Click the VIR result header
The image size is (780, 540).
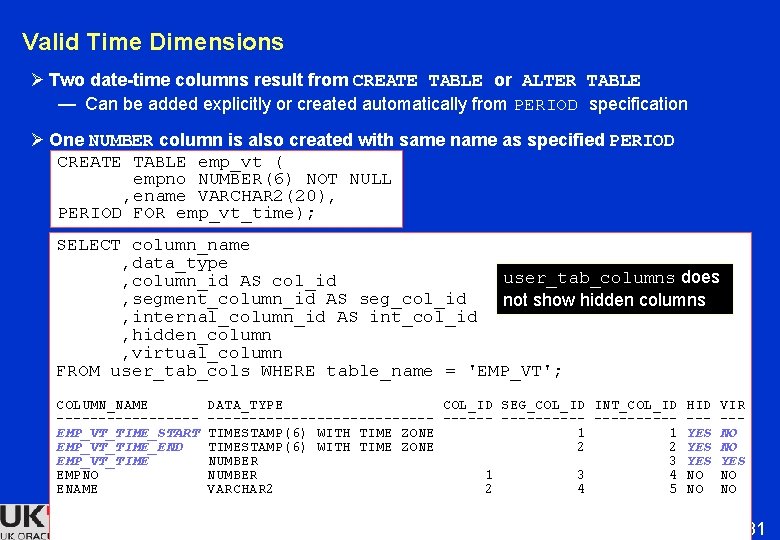coord(733,405)
